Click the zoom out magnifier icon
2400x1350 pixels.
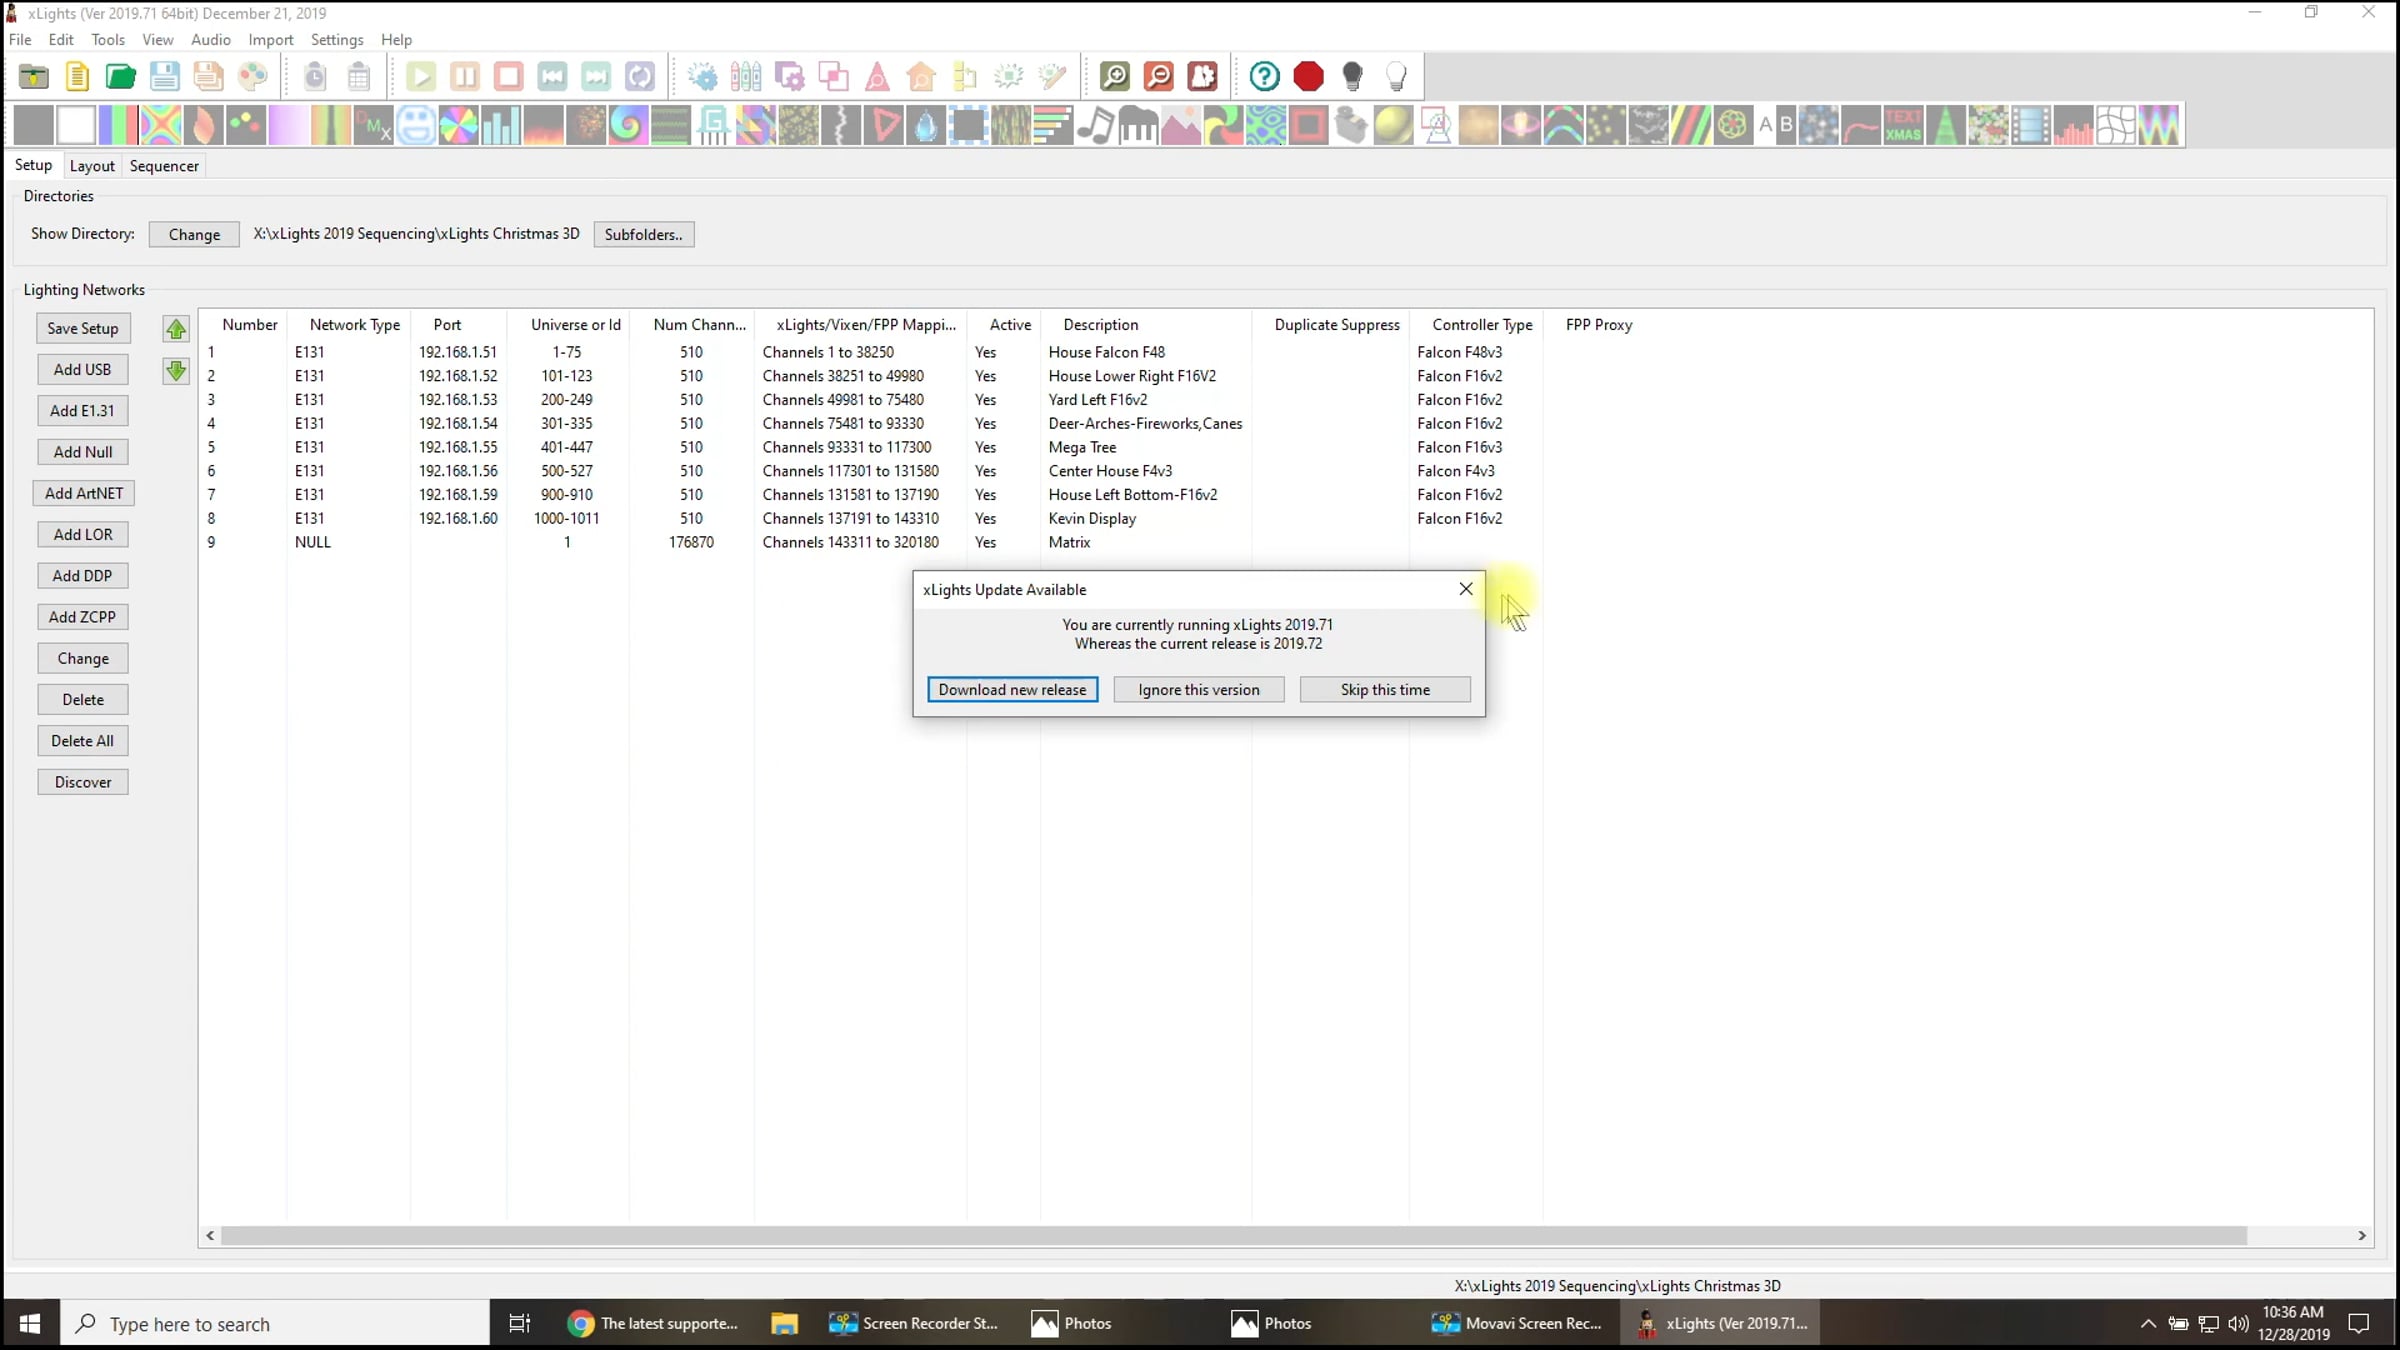[x=1159, y=76]
